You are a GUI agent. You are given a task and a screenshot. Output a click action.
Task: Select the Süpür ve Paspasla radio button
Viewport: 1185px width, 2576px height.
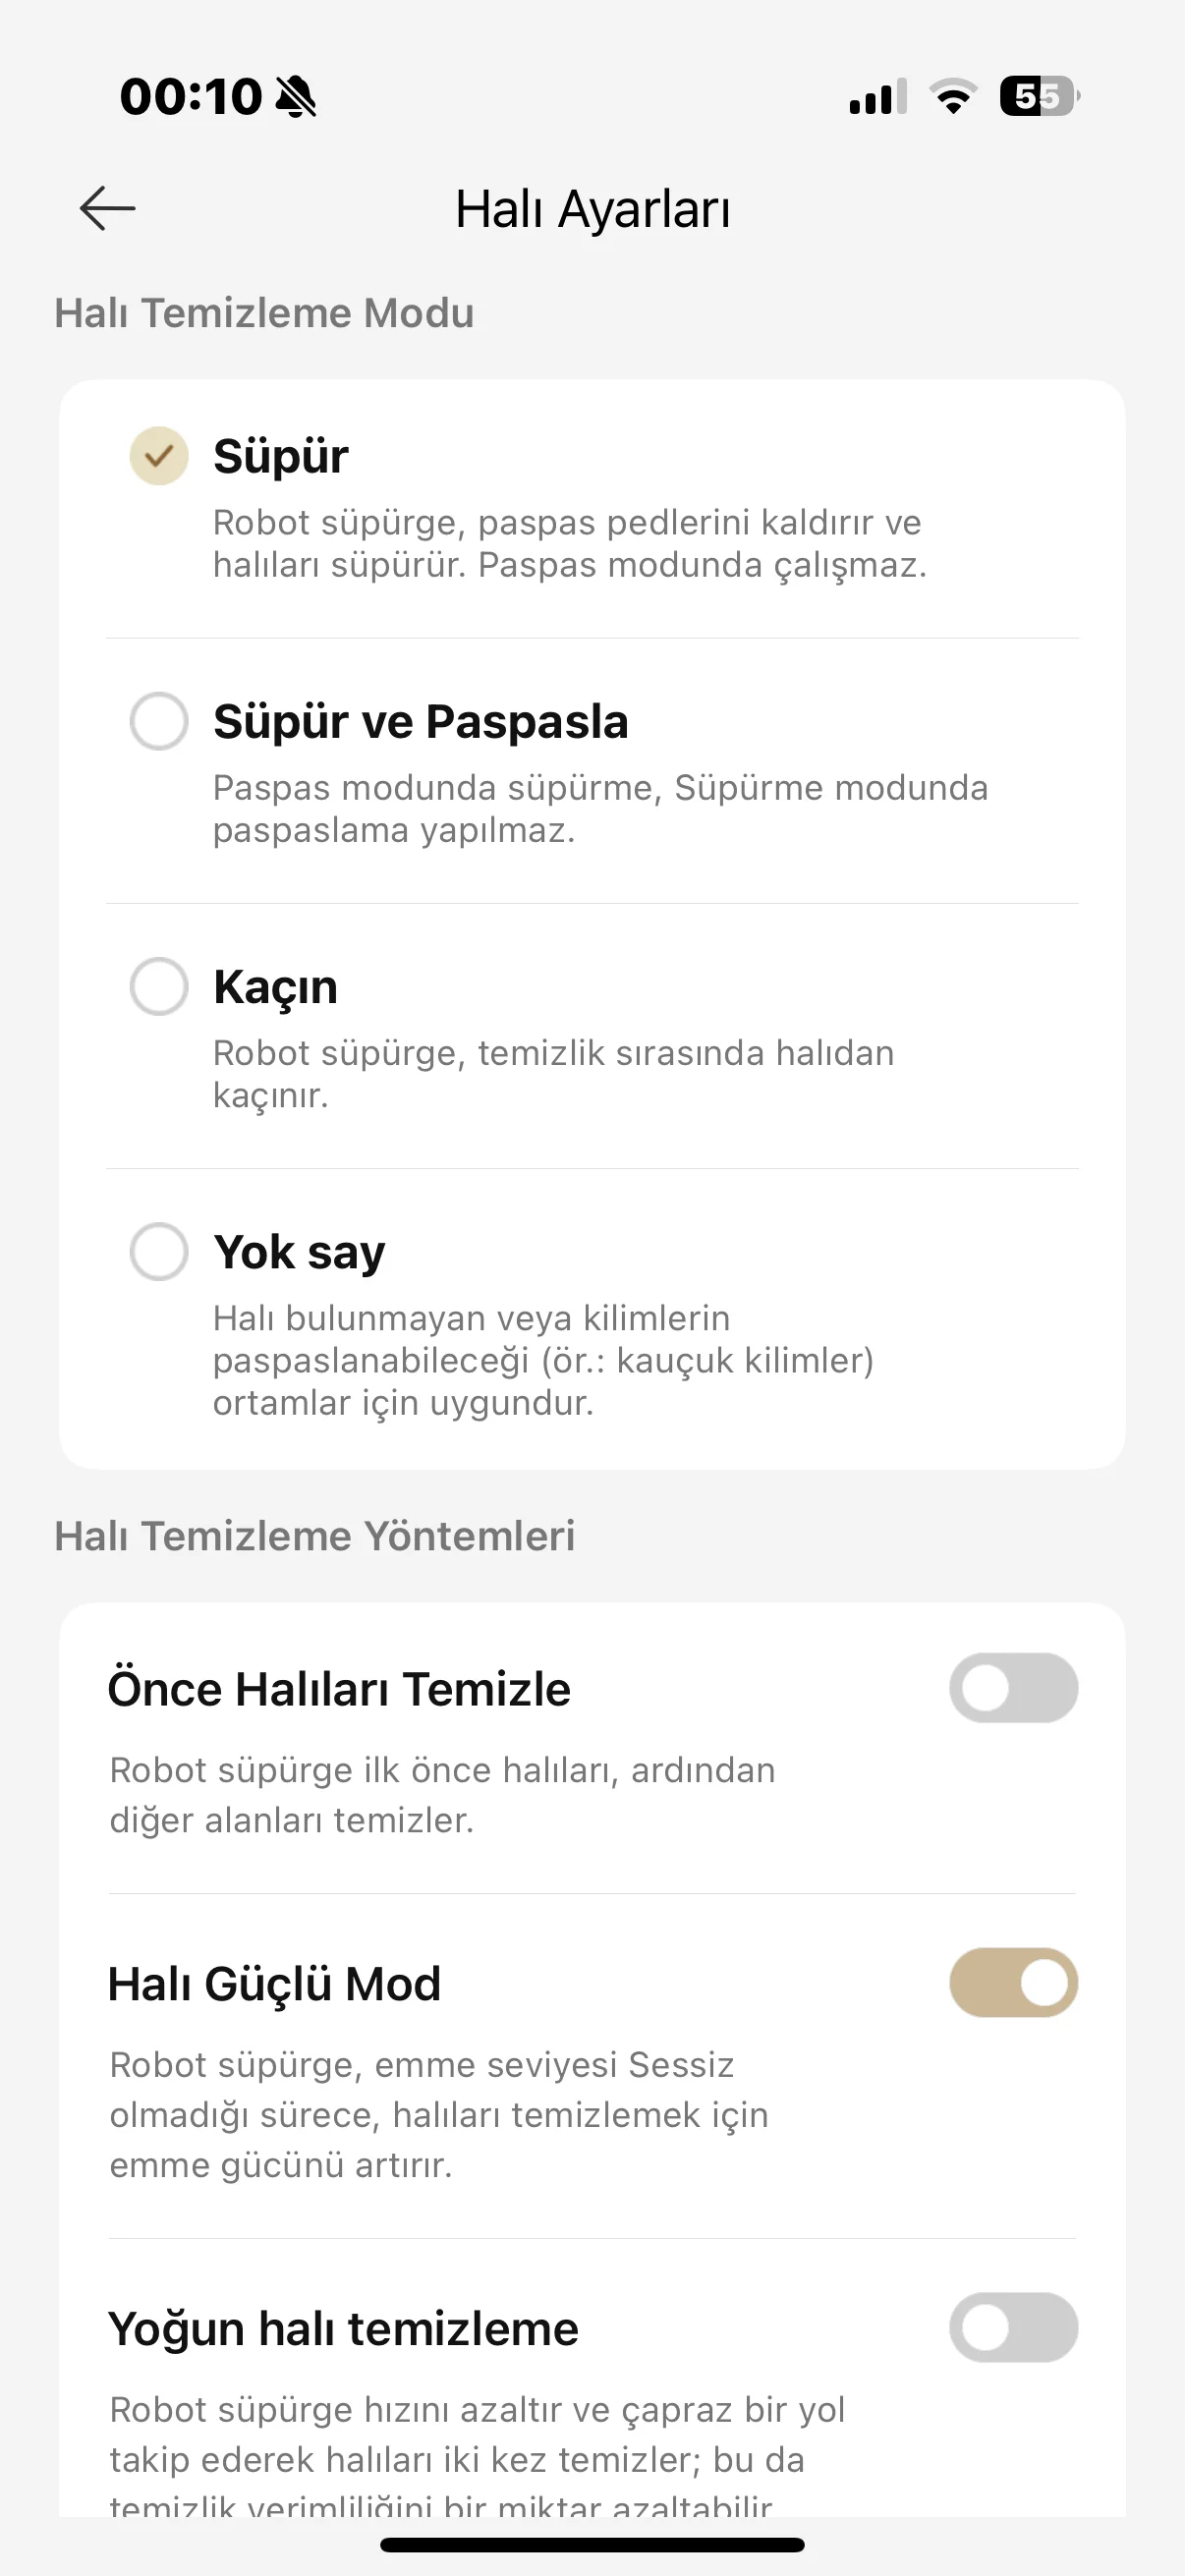tap(159, 721)
